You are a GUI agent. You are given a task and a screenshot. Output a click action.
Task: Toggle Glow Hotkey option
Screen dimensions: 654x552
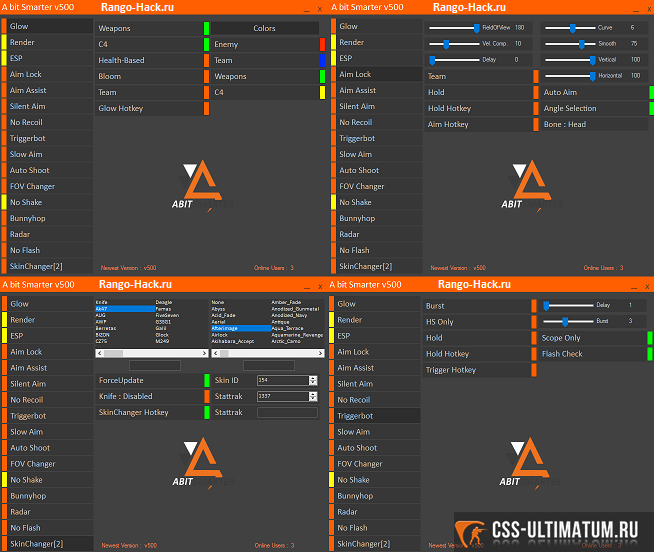pyautogui.click(x=152, y=108)
